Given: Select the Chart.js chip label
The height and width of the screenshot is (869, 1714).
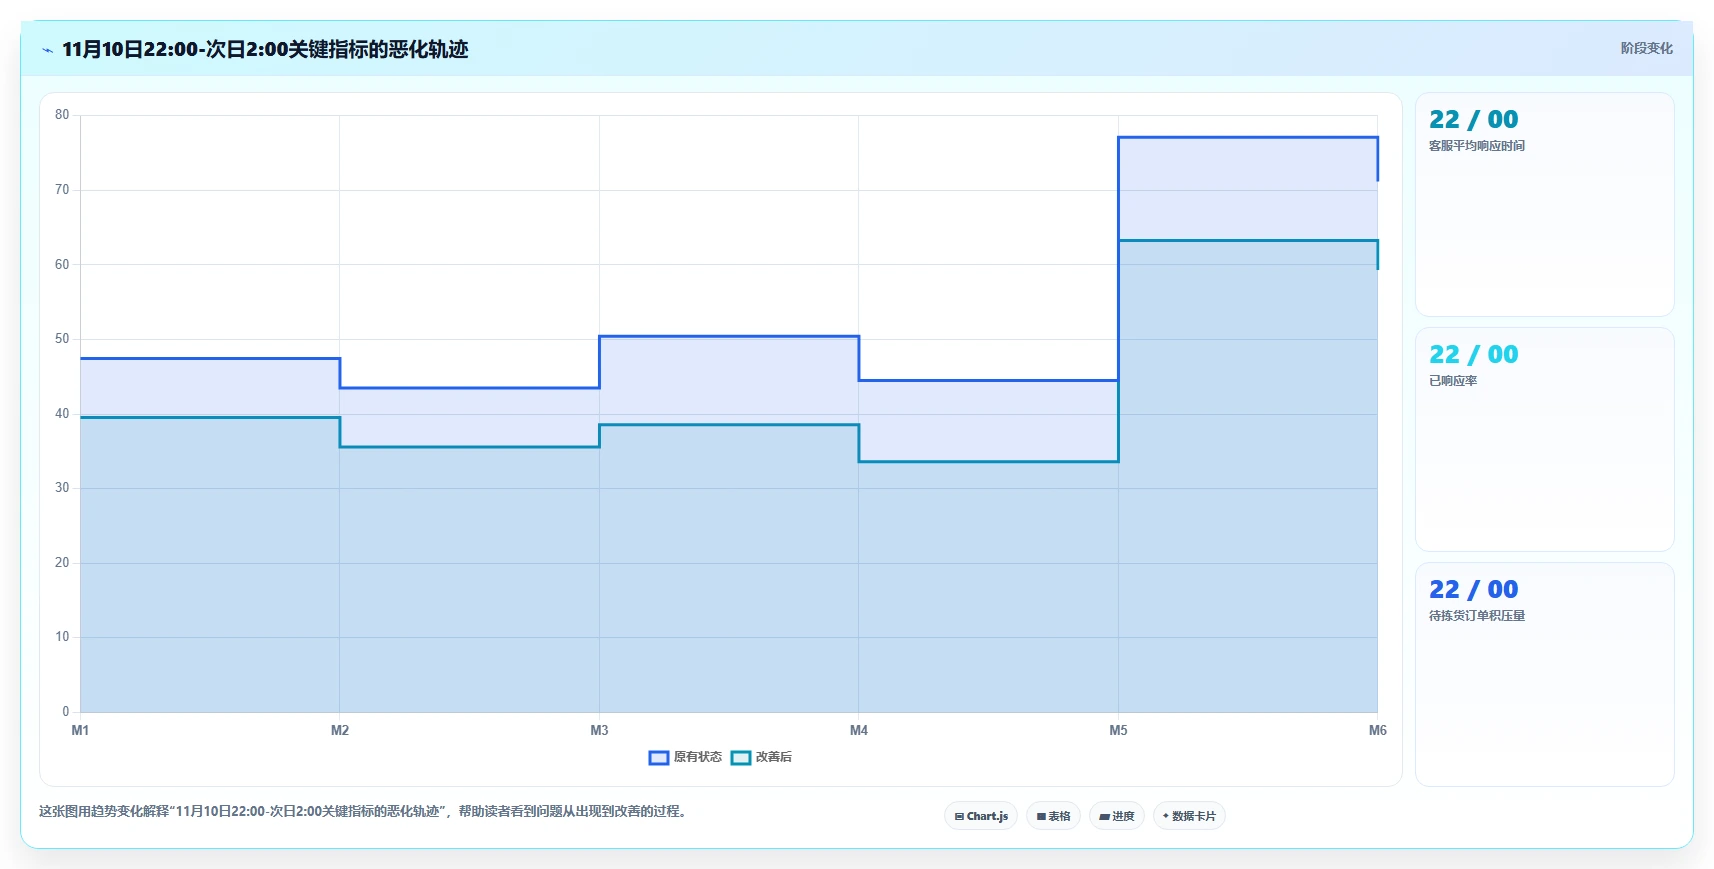Looking at the screenshot, I should pyautogui.click(x=987, y=816).
